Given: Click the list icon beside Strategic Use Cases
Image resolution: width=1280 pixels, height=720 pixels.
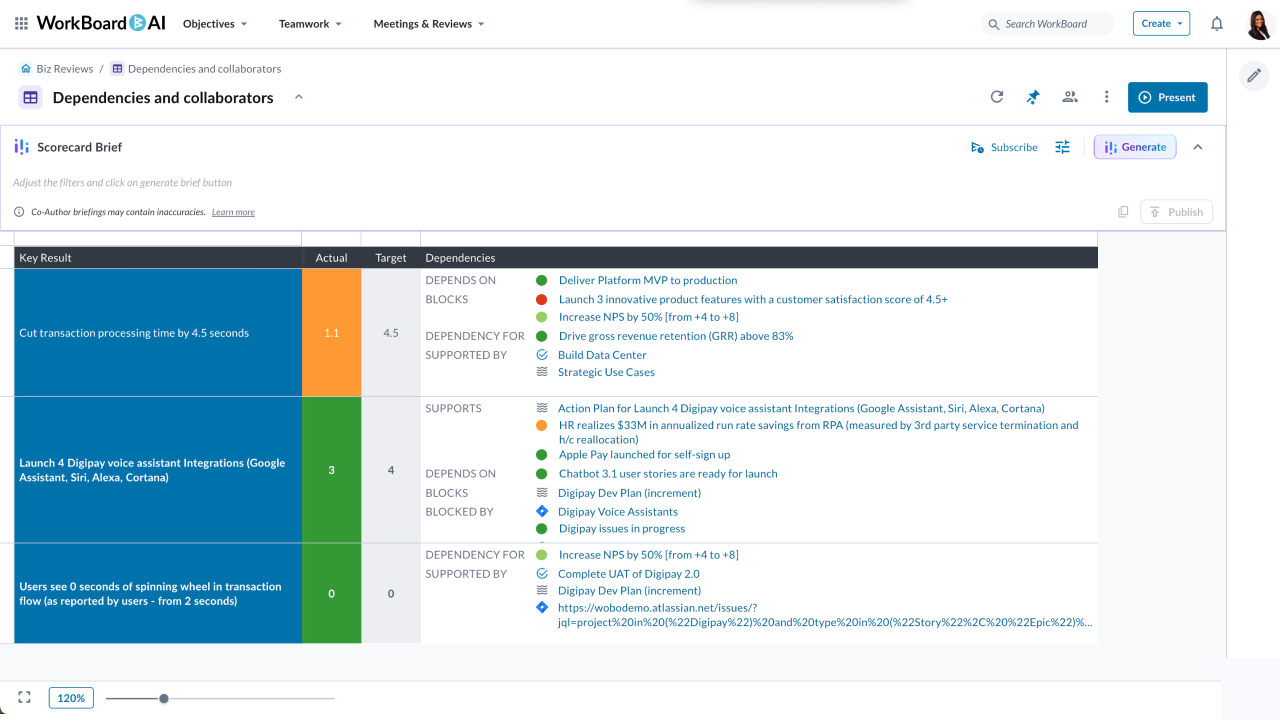Looking at the screenshot, I should pos(542,371).
